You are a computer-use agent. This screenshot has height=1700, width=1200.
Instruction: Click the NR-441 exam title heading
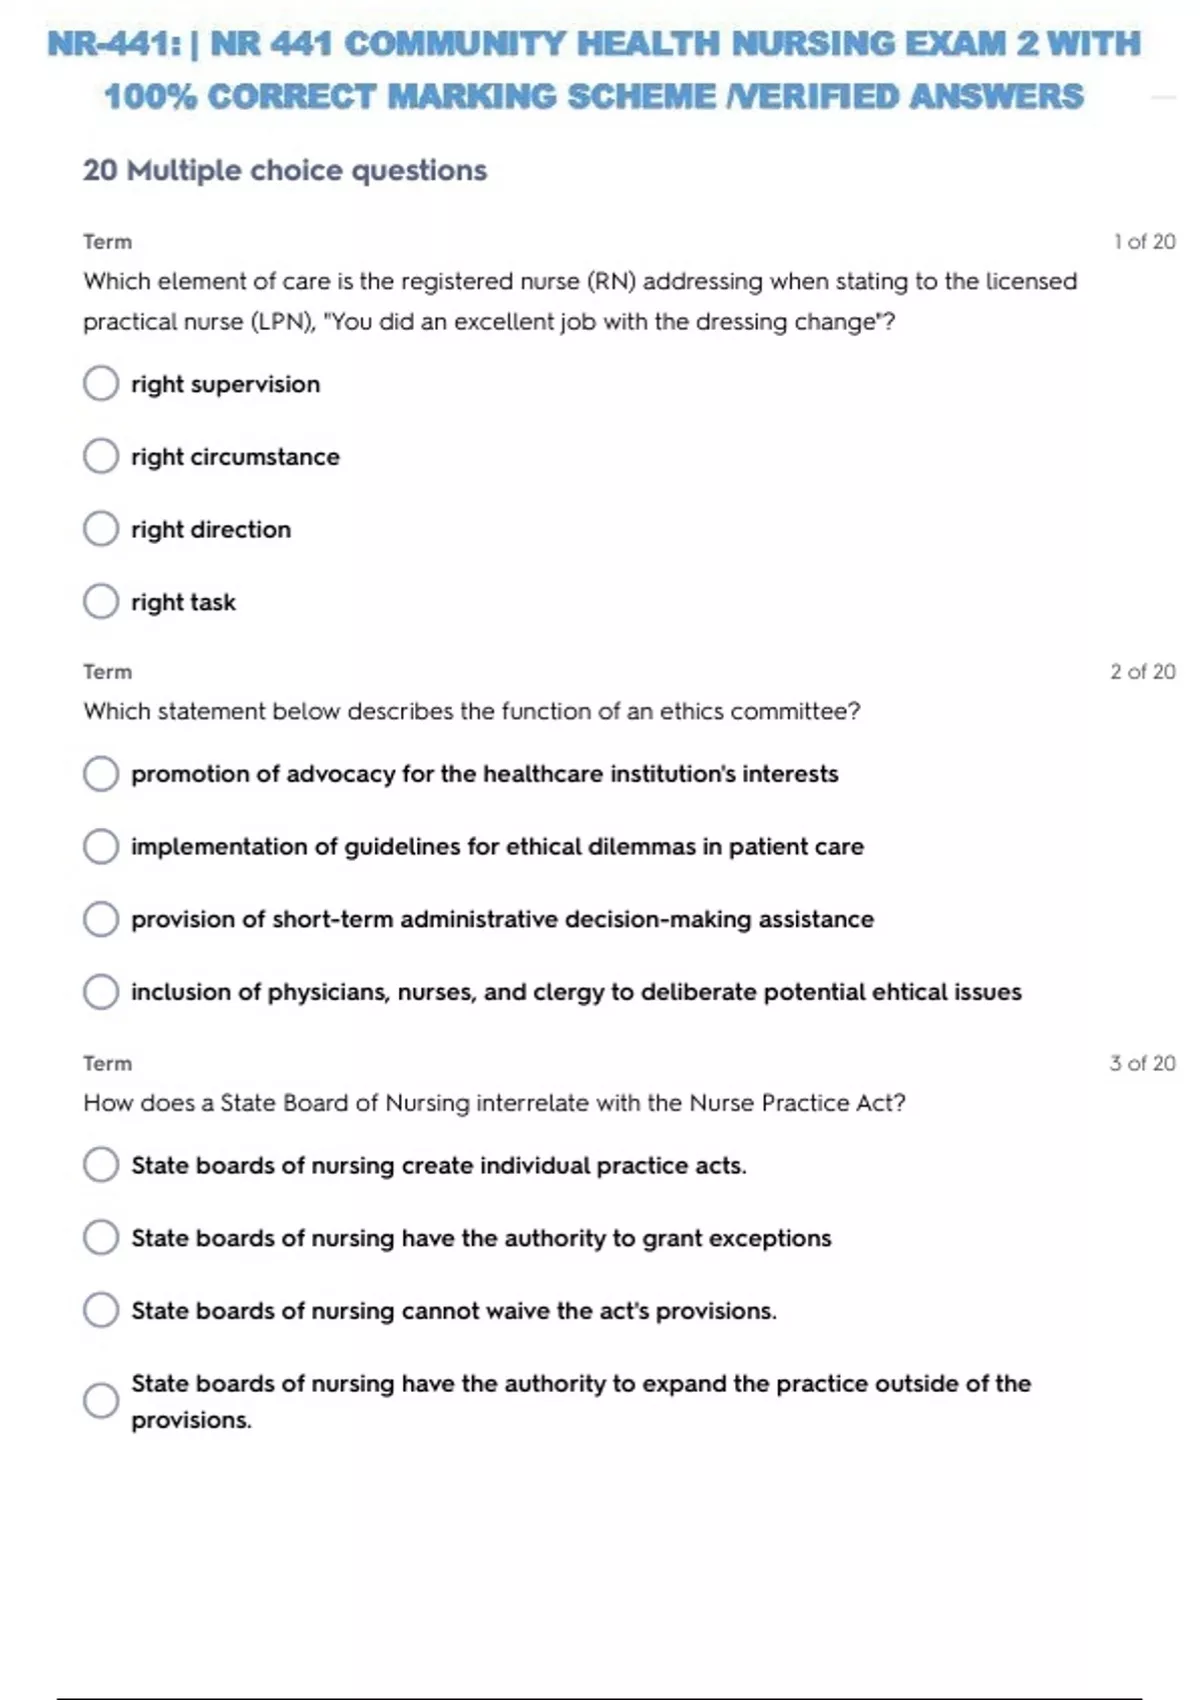tap(594, 70)
